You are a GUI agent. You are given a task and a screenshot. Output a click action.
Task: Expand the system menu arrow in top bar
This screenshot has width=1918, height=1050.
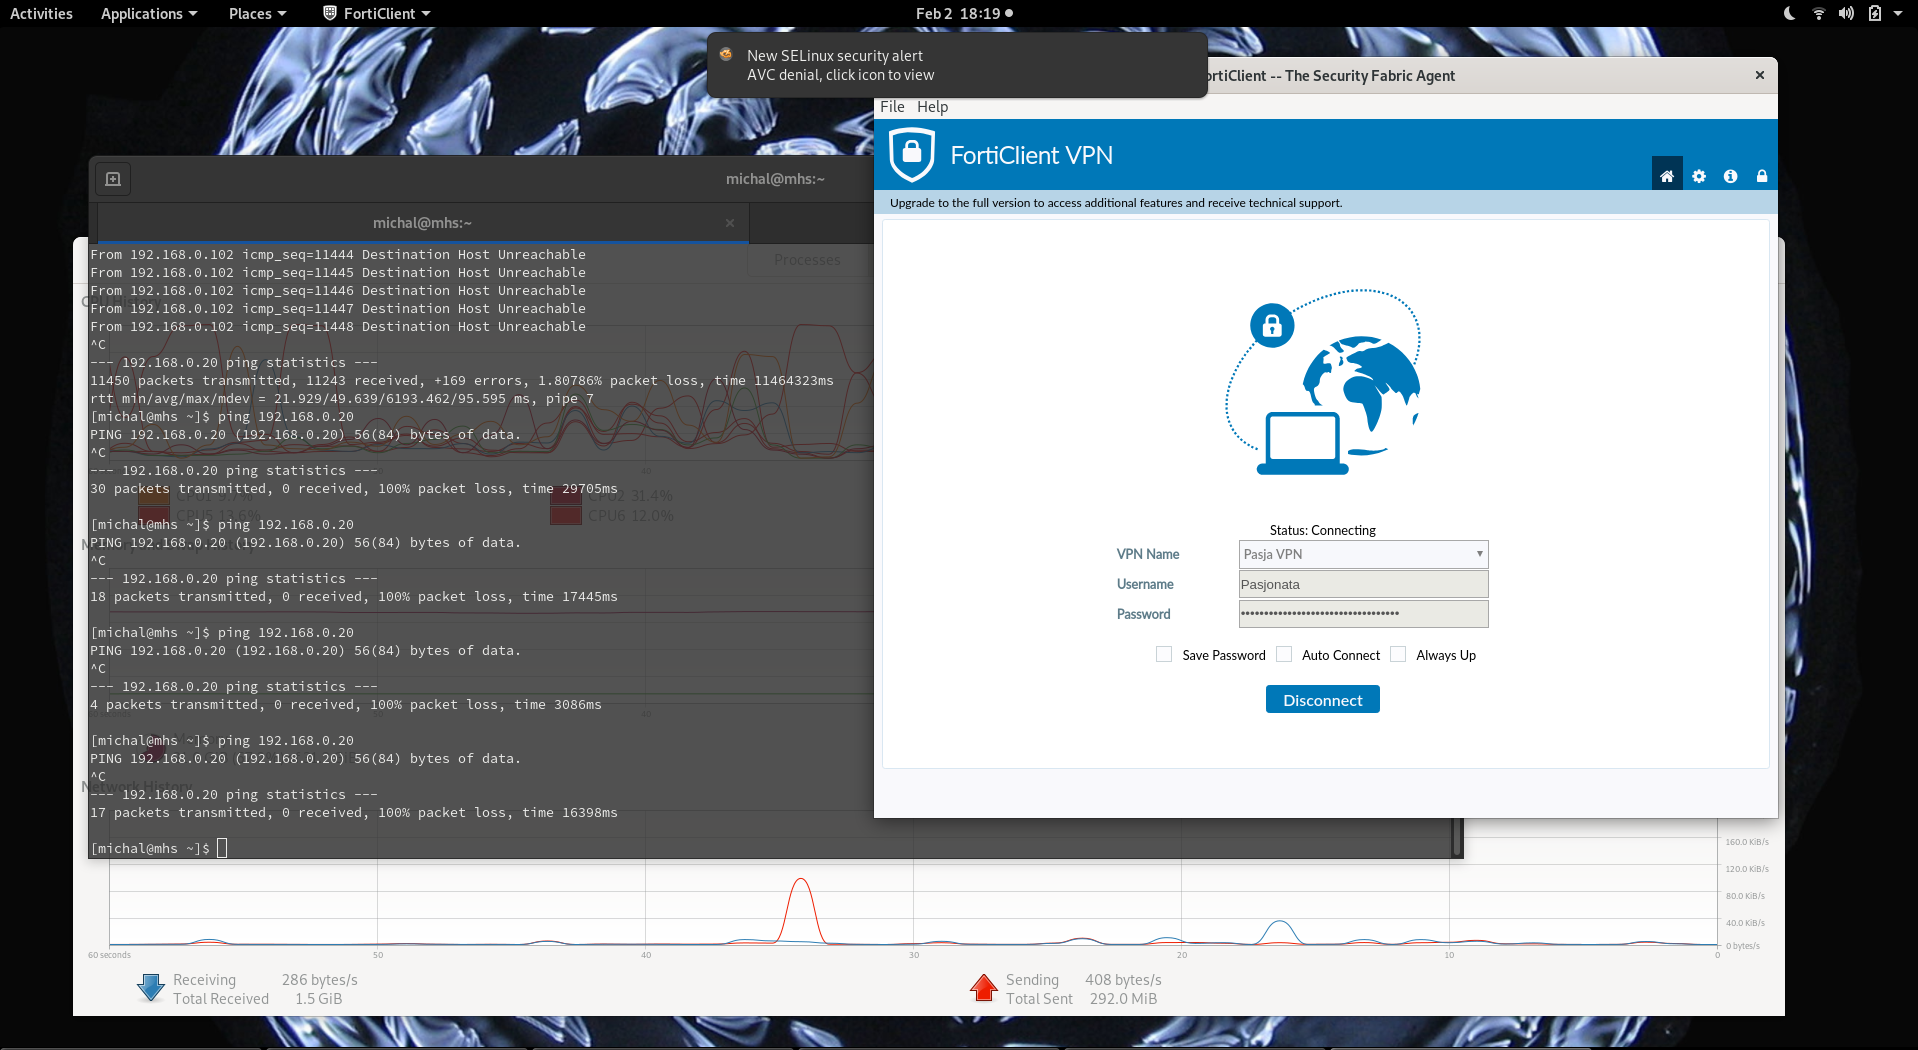tap(1898, 13)
